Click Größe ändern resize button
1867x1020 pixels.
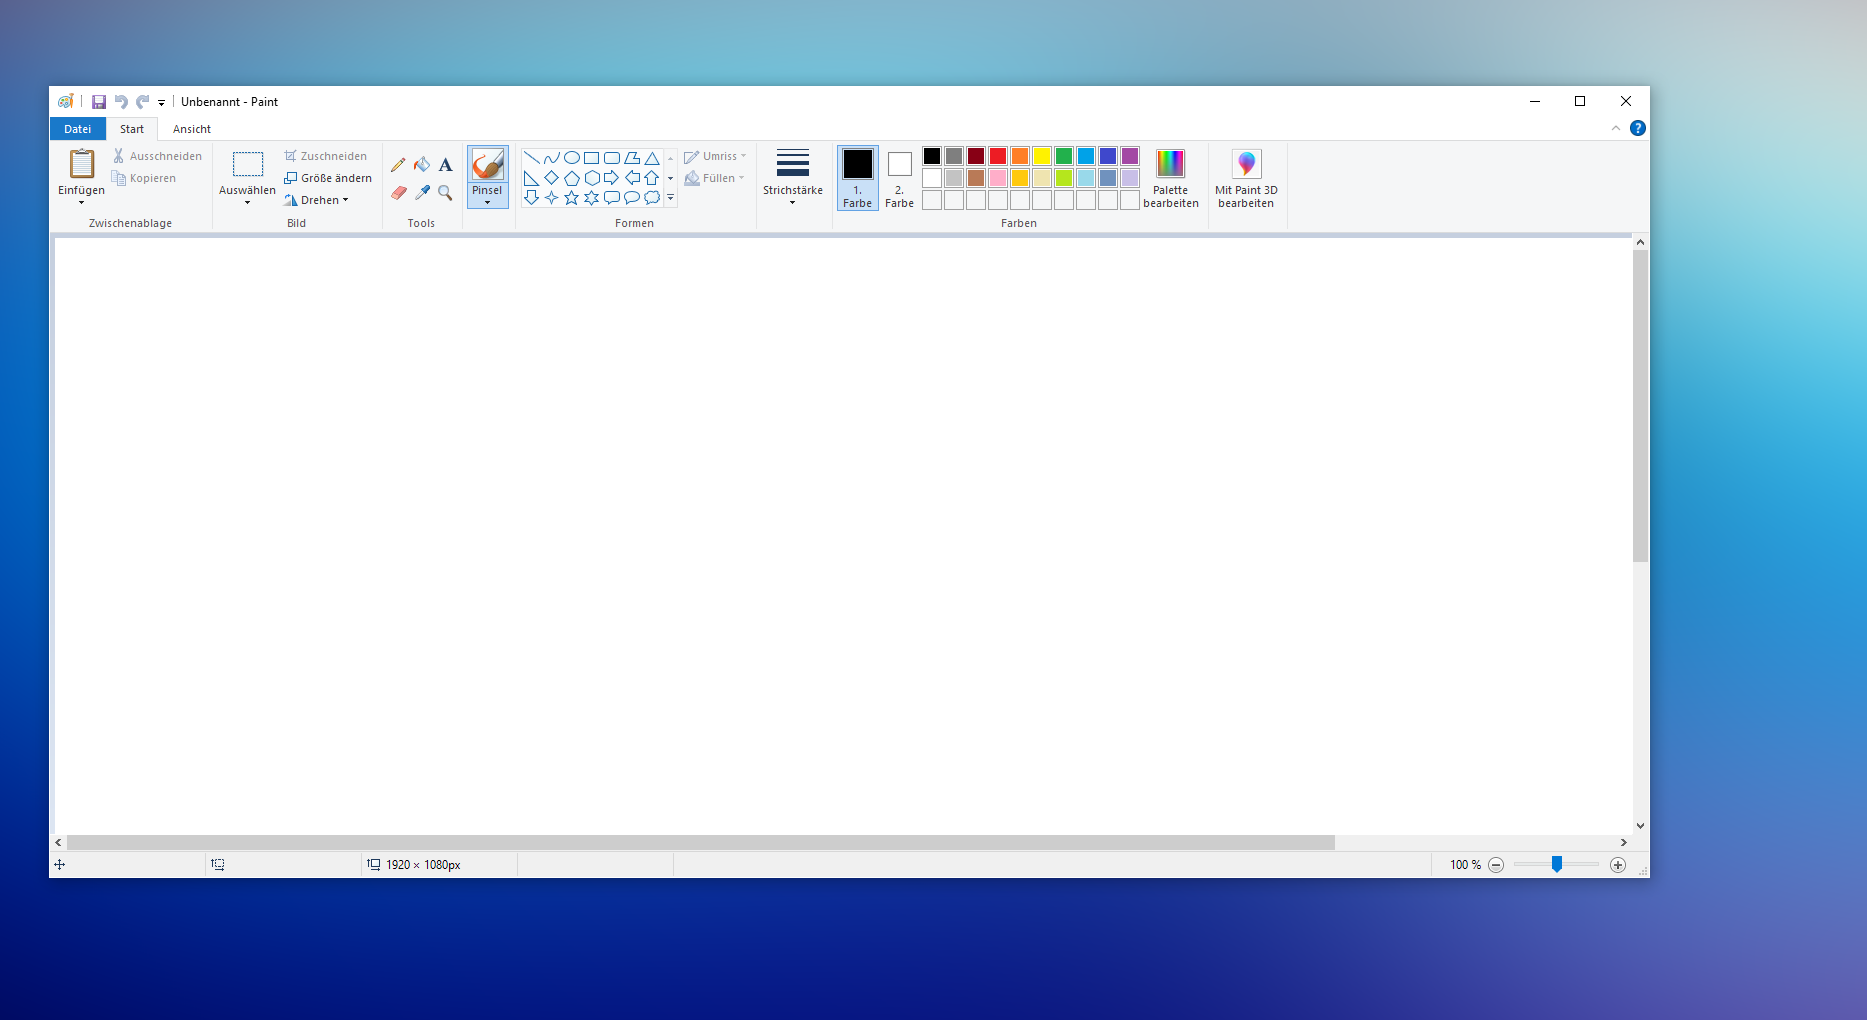coord(328,178)
